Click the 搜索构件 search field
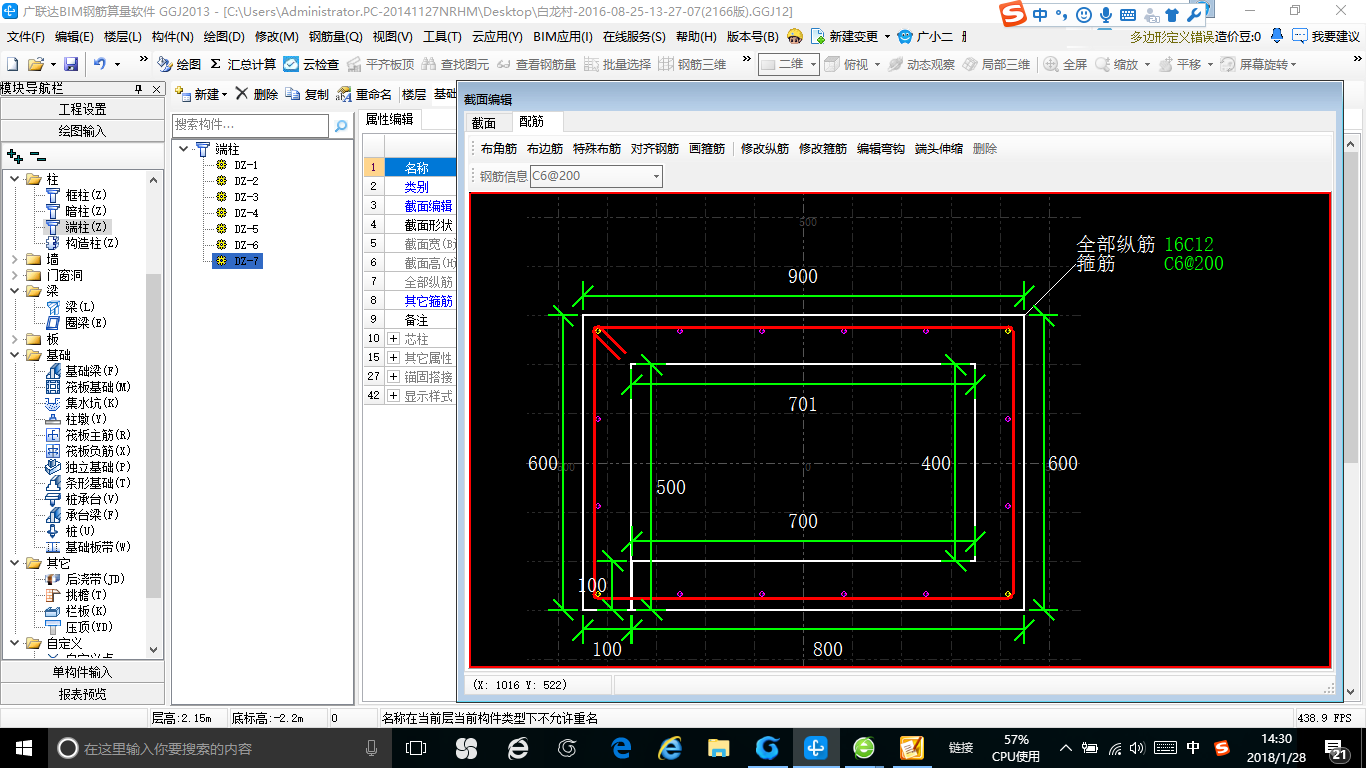 point(250,126)
